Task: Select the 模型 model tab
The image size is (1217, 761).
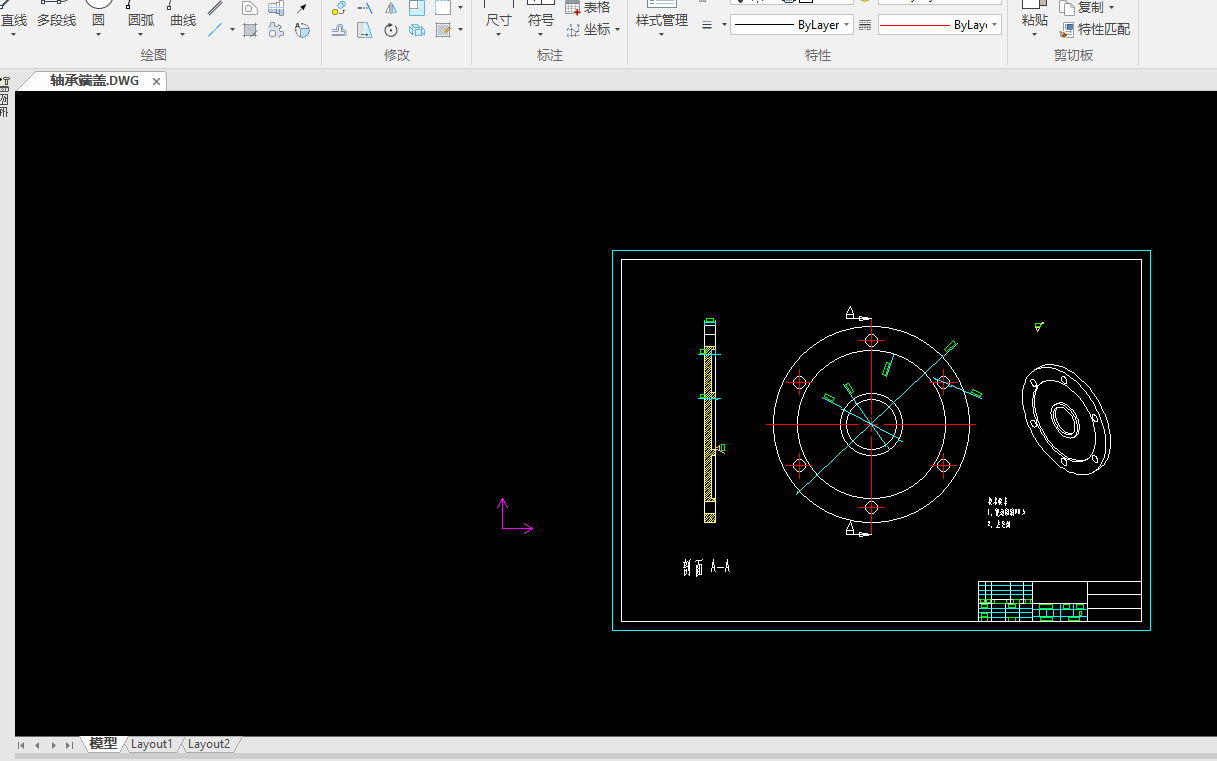Action: (x=102, y=744)
